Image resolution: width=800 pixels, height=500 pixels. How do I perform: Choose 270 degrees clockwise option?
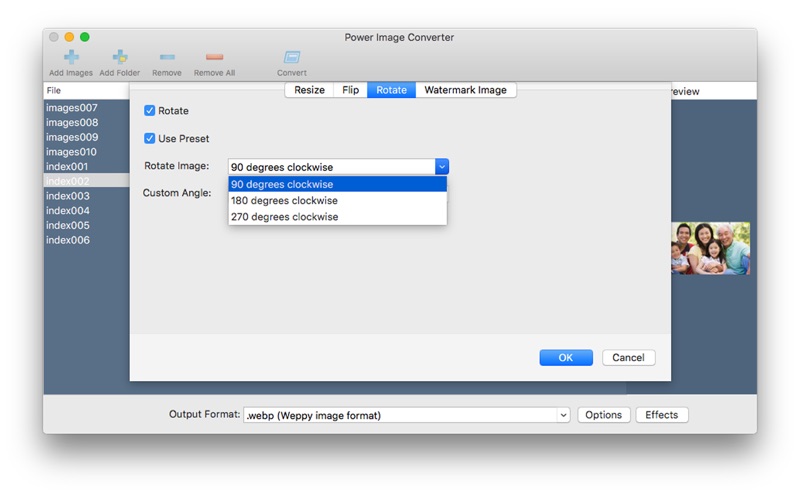click(337, 217)
